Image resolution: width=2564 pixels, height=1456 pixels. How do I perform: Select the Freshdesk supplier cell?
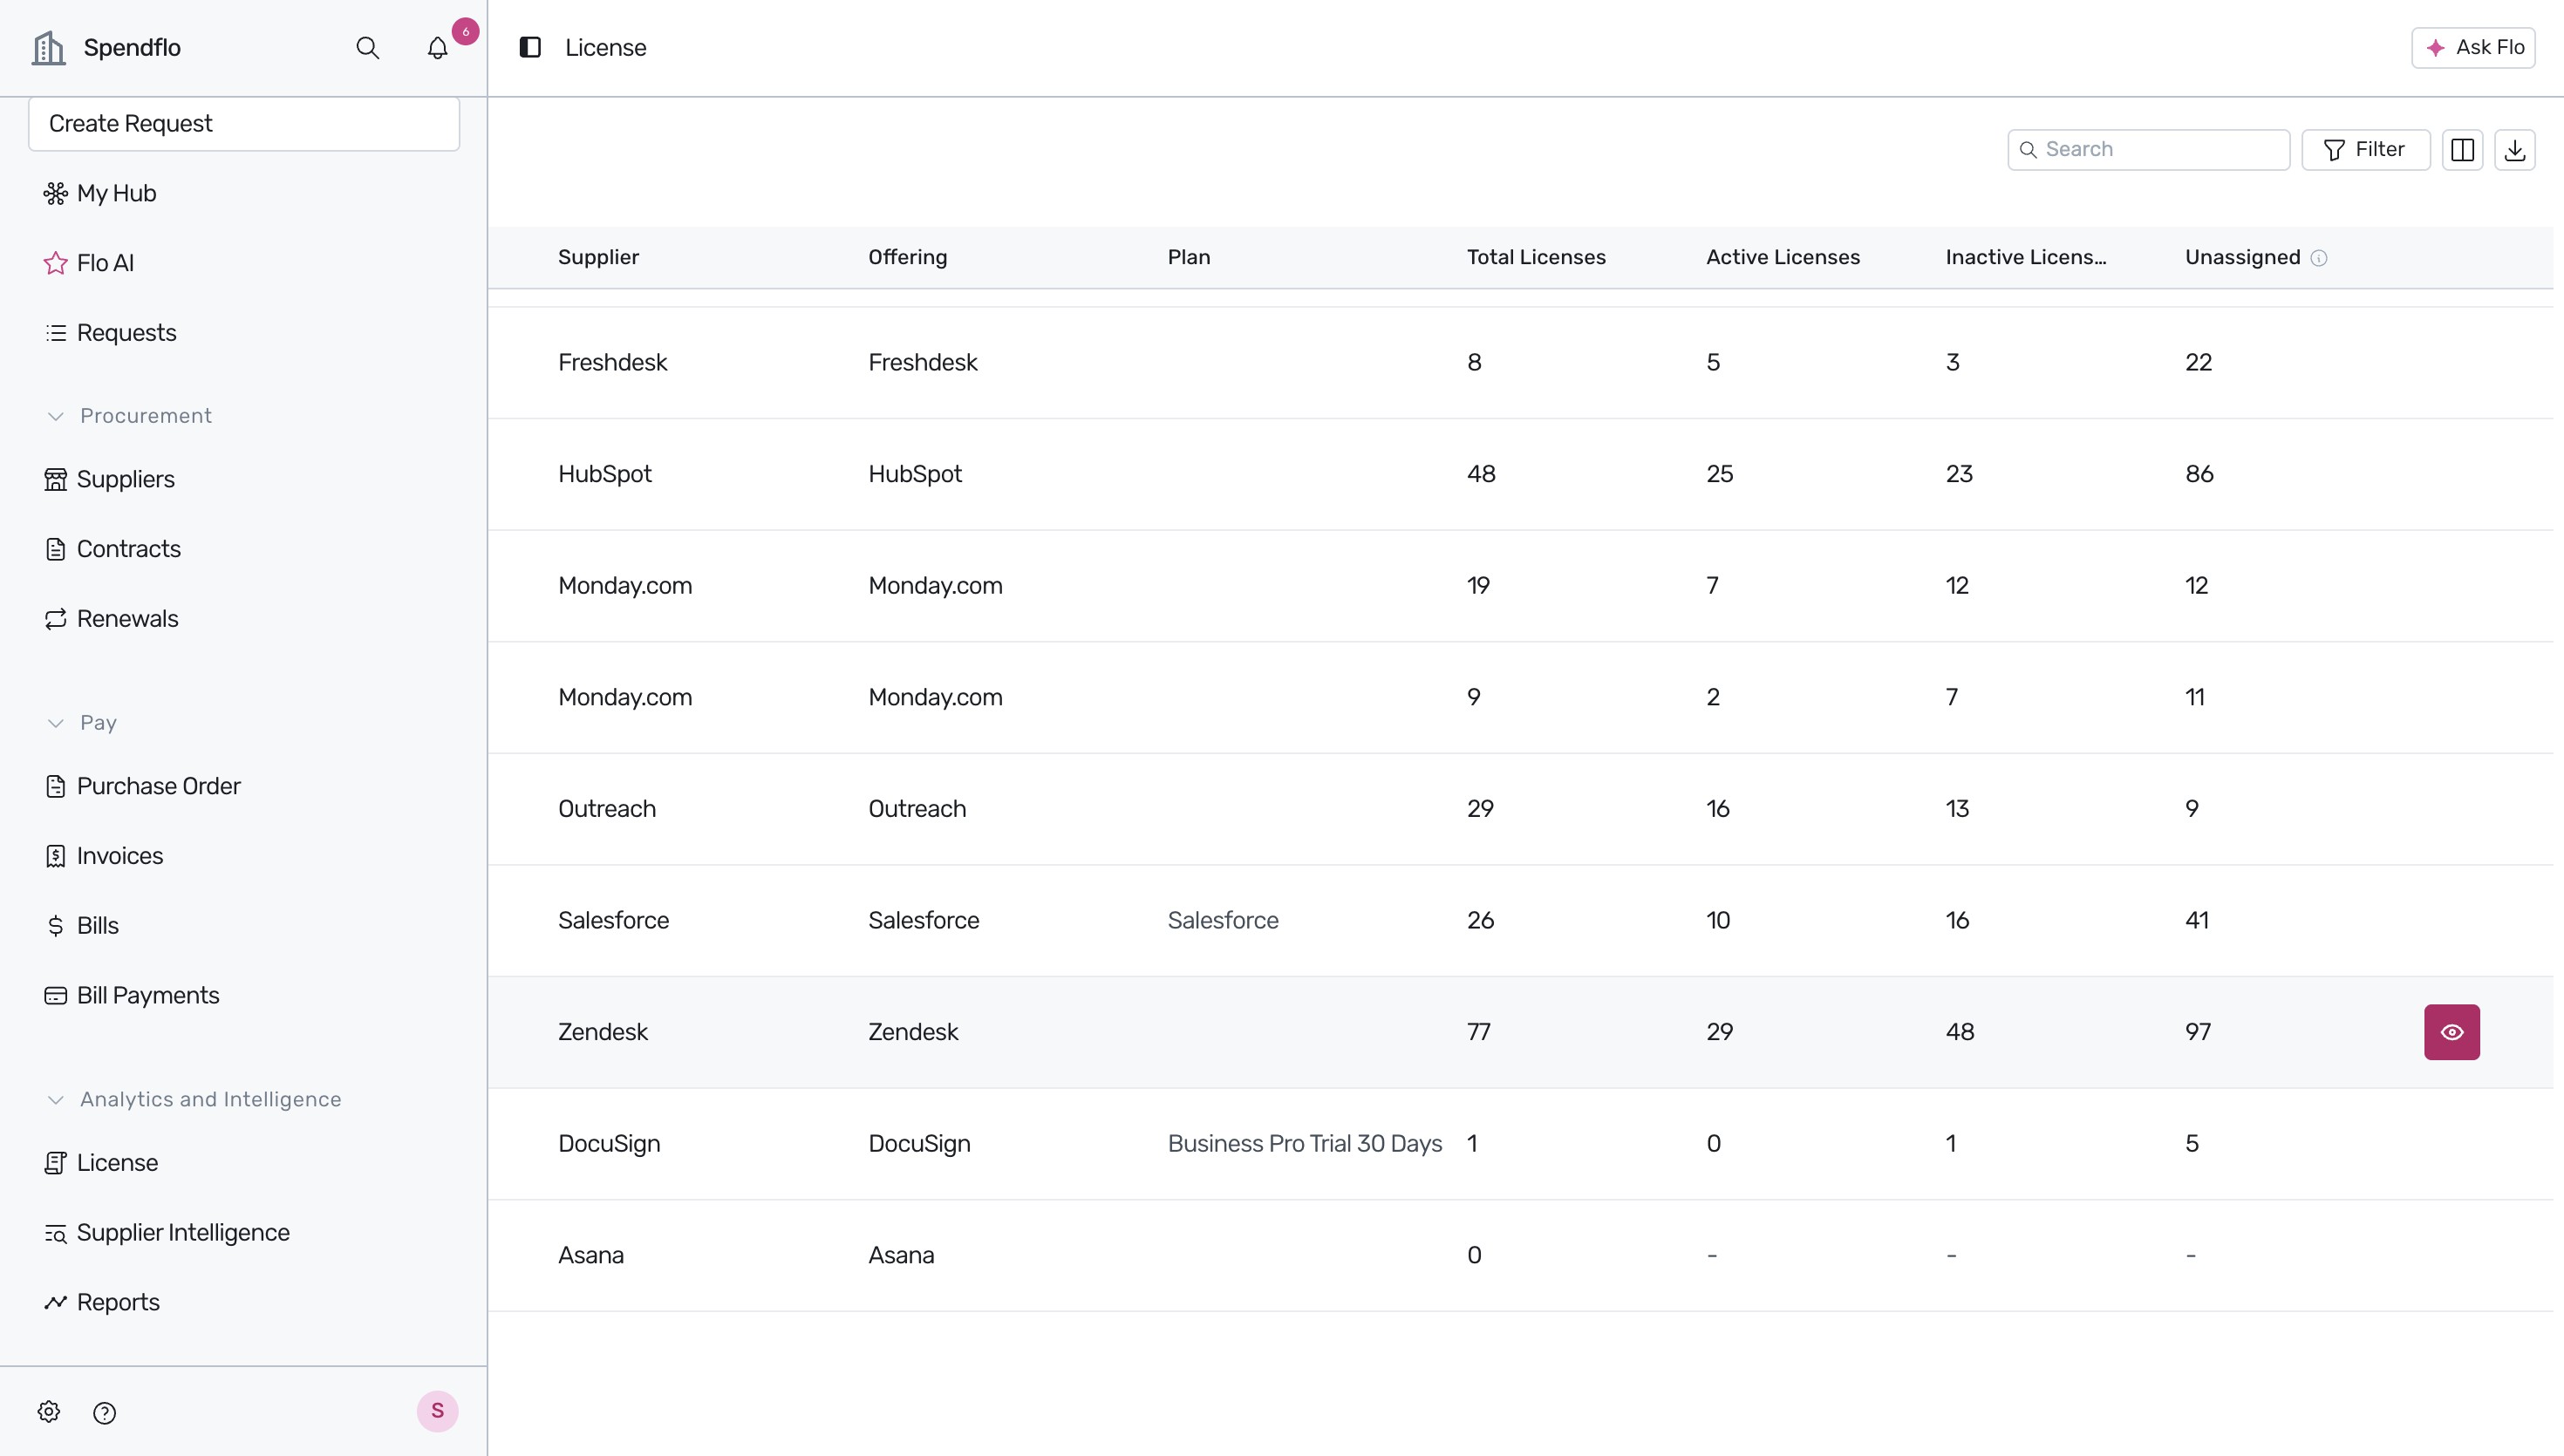click(x=612, y=362)
